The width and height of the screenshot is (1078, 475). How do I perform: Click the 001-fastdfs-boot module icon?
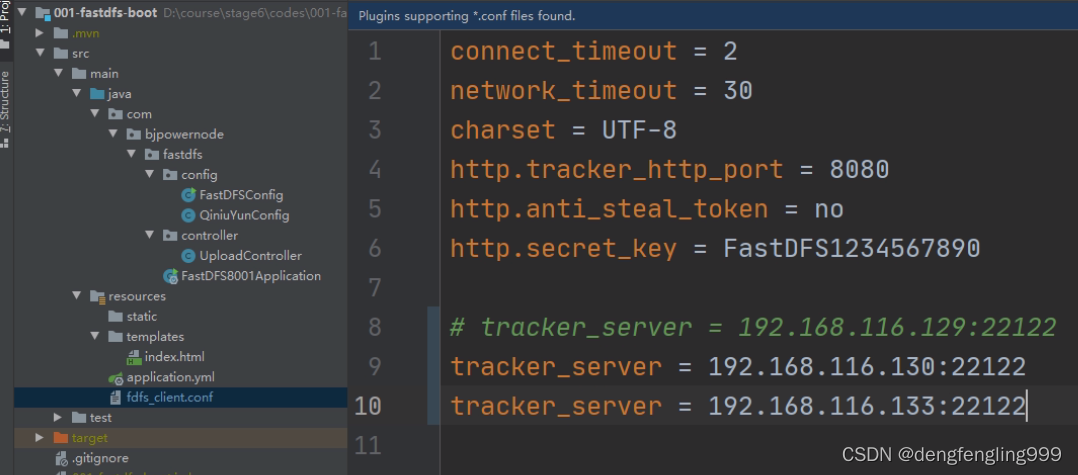point(43,13)
